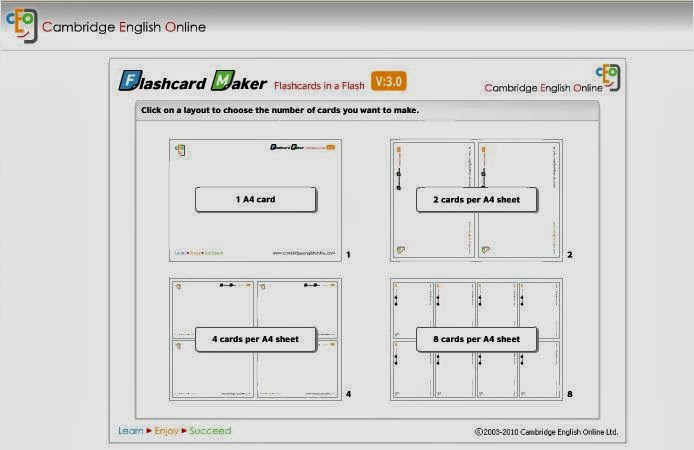Viewport: 694px width, 450px height.
Task: Click the "Succeed" word in the footer
Action: [x=210, y=431]
